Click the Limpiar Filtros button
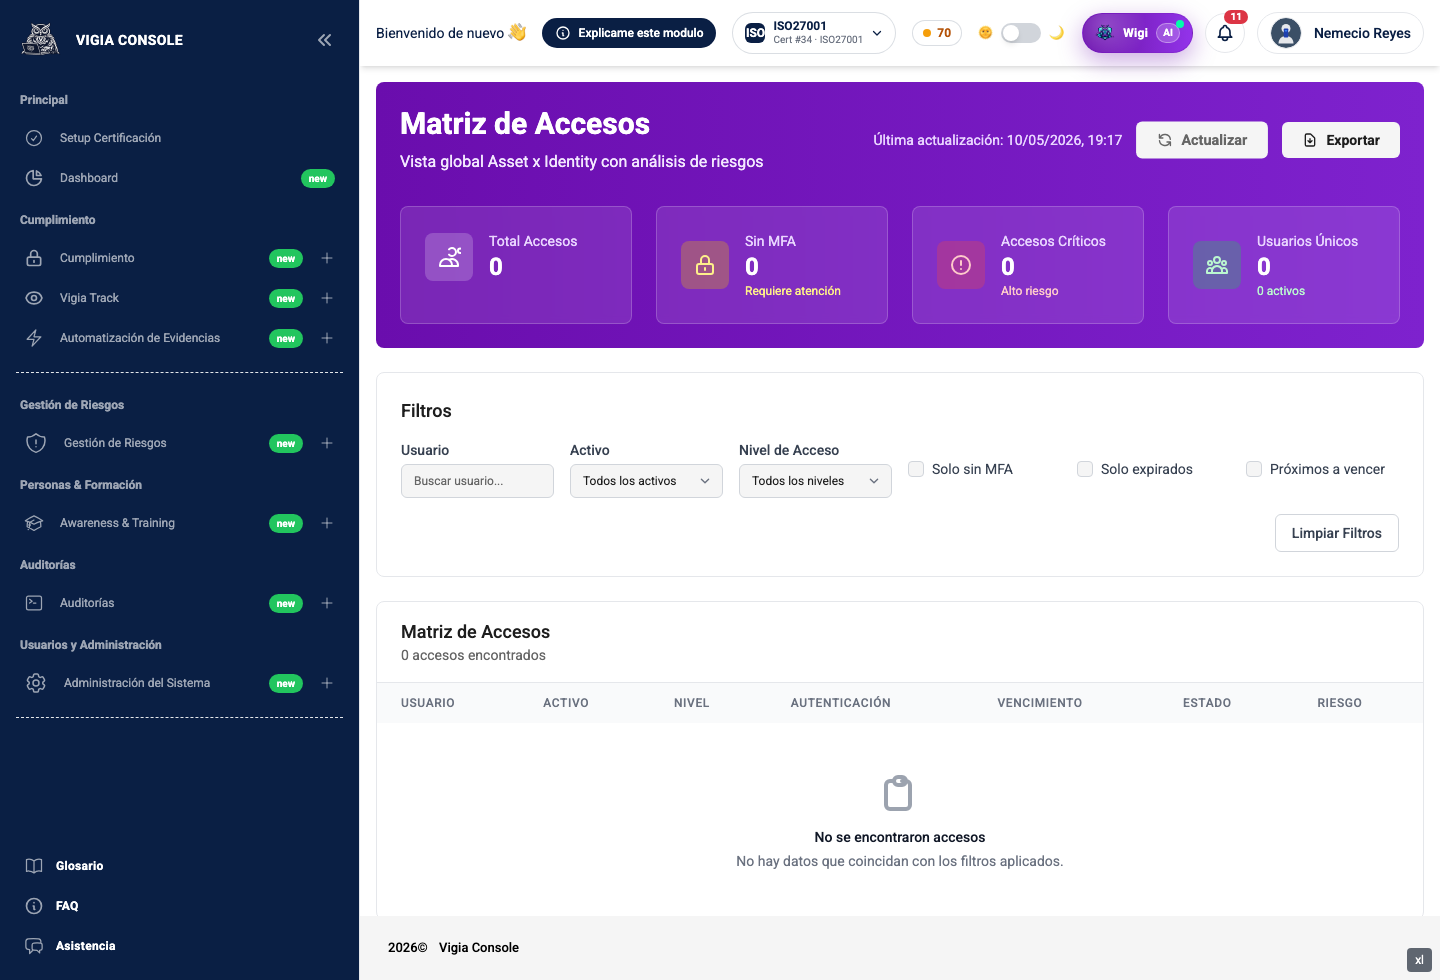 [1337, 533]
